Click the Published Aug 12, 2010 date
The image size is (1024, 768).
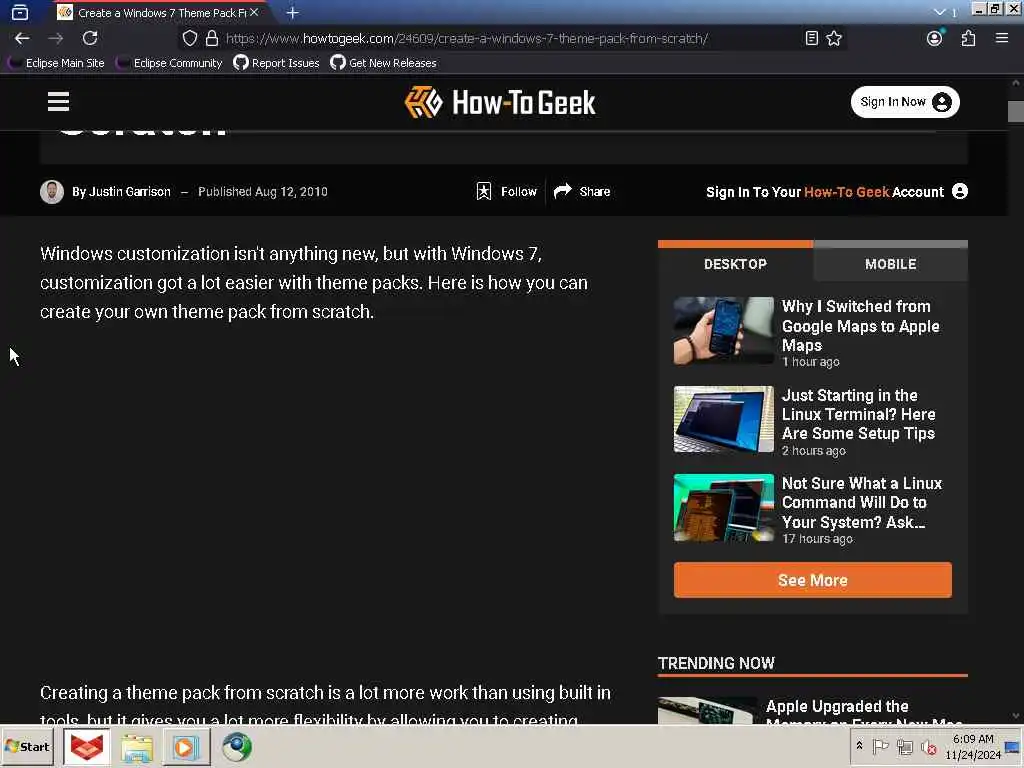point(263,192)
